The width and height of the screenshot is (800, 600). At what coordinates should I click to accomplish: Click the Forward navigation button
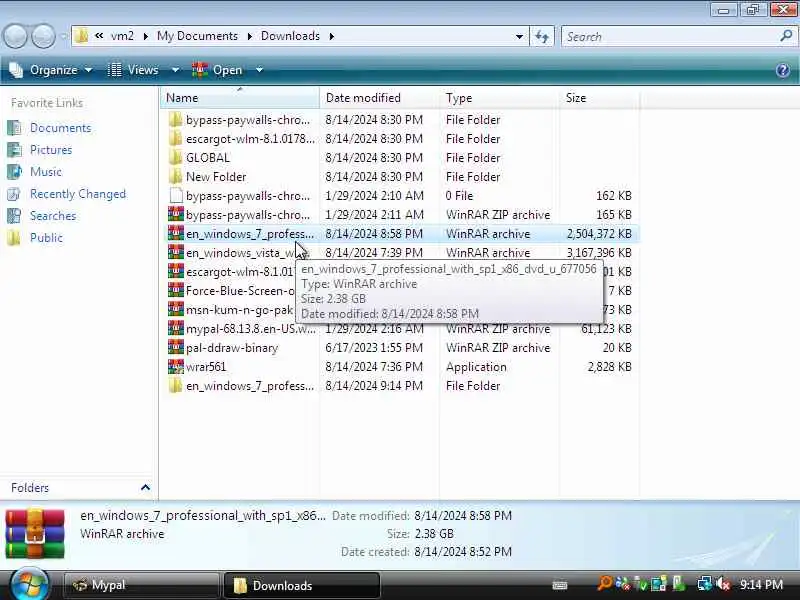pyautogui.click(x=44, y=37)
